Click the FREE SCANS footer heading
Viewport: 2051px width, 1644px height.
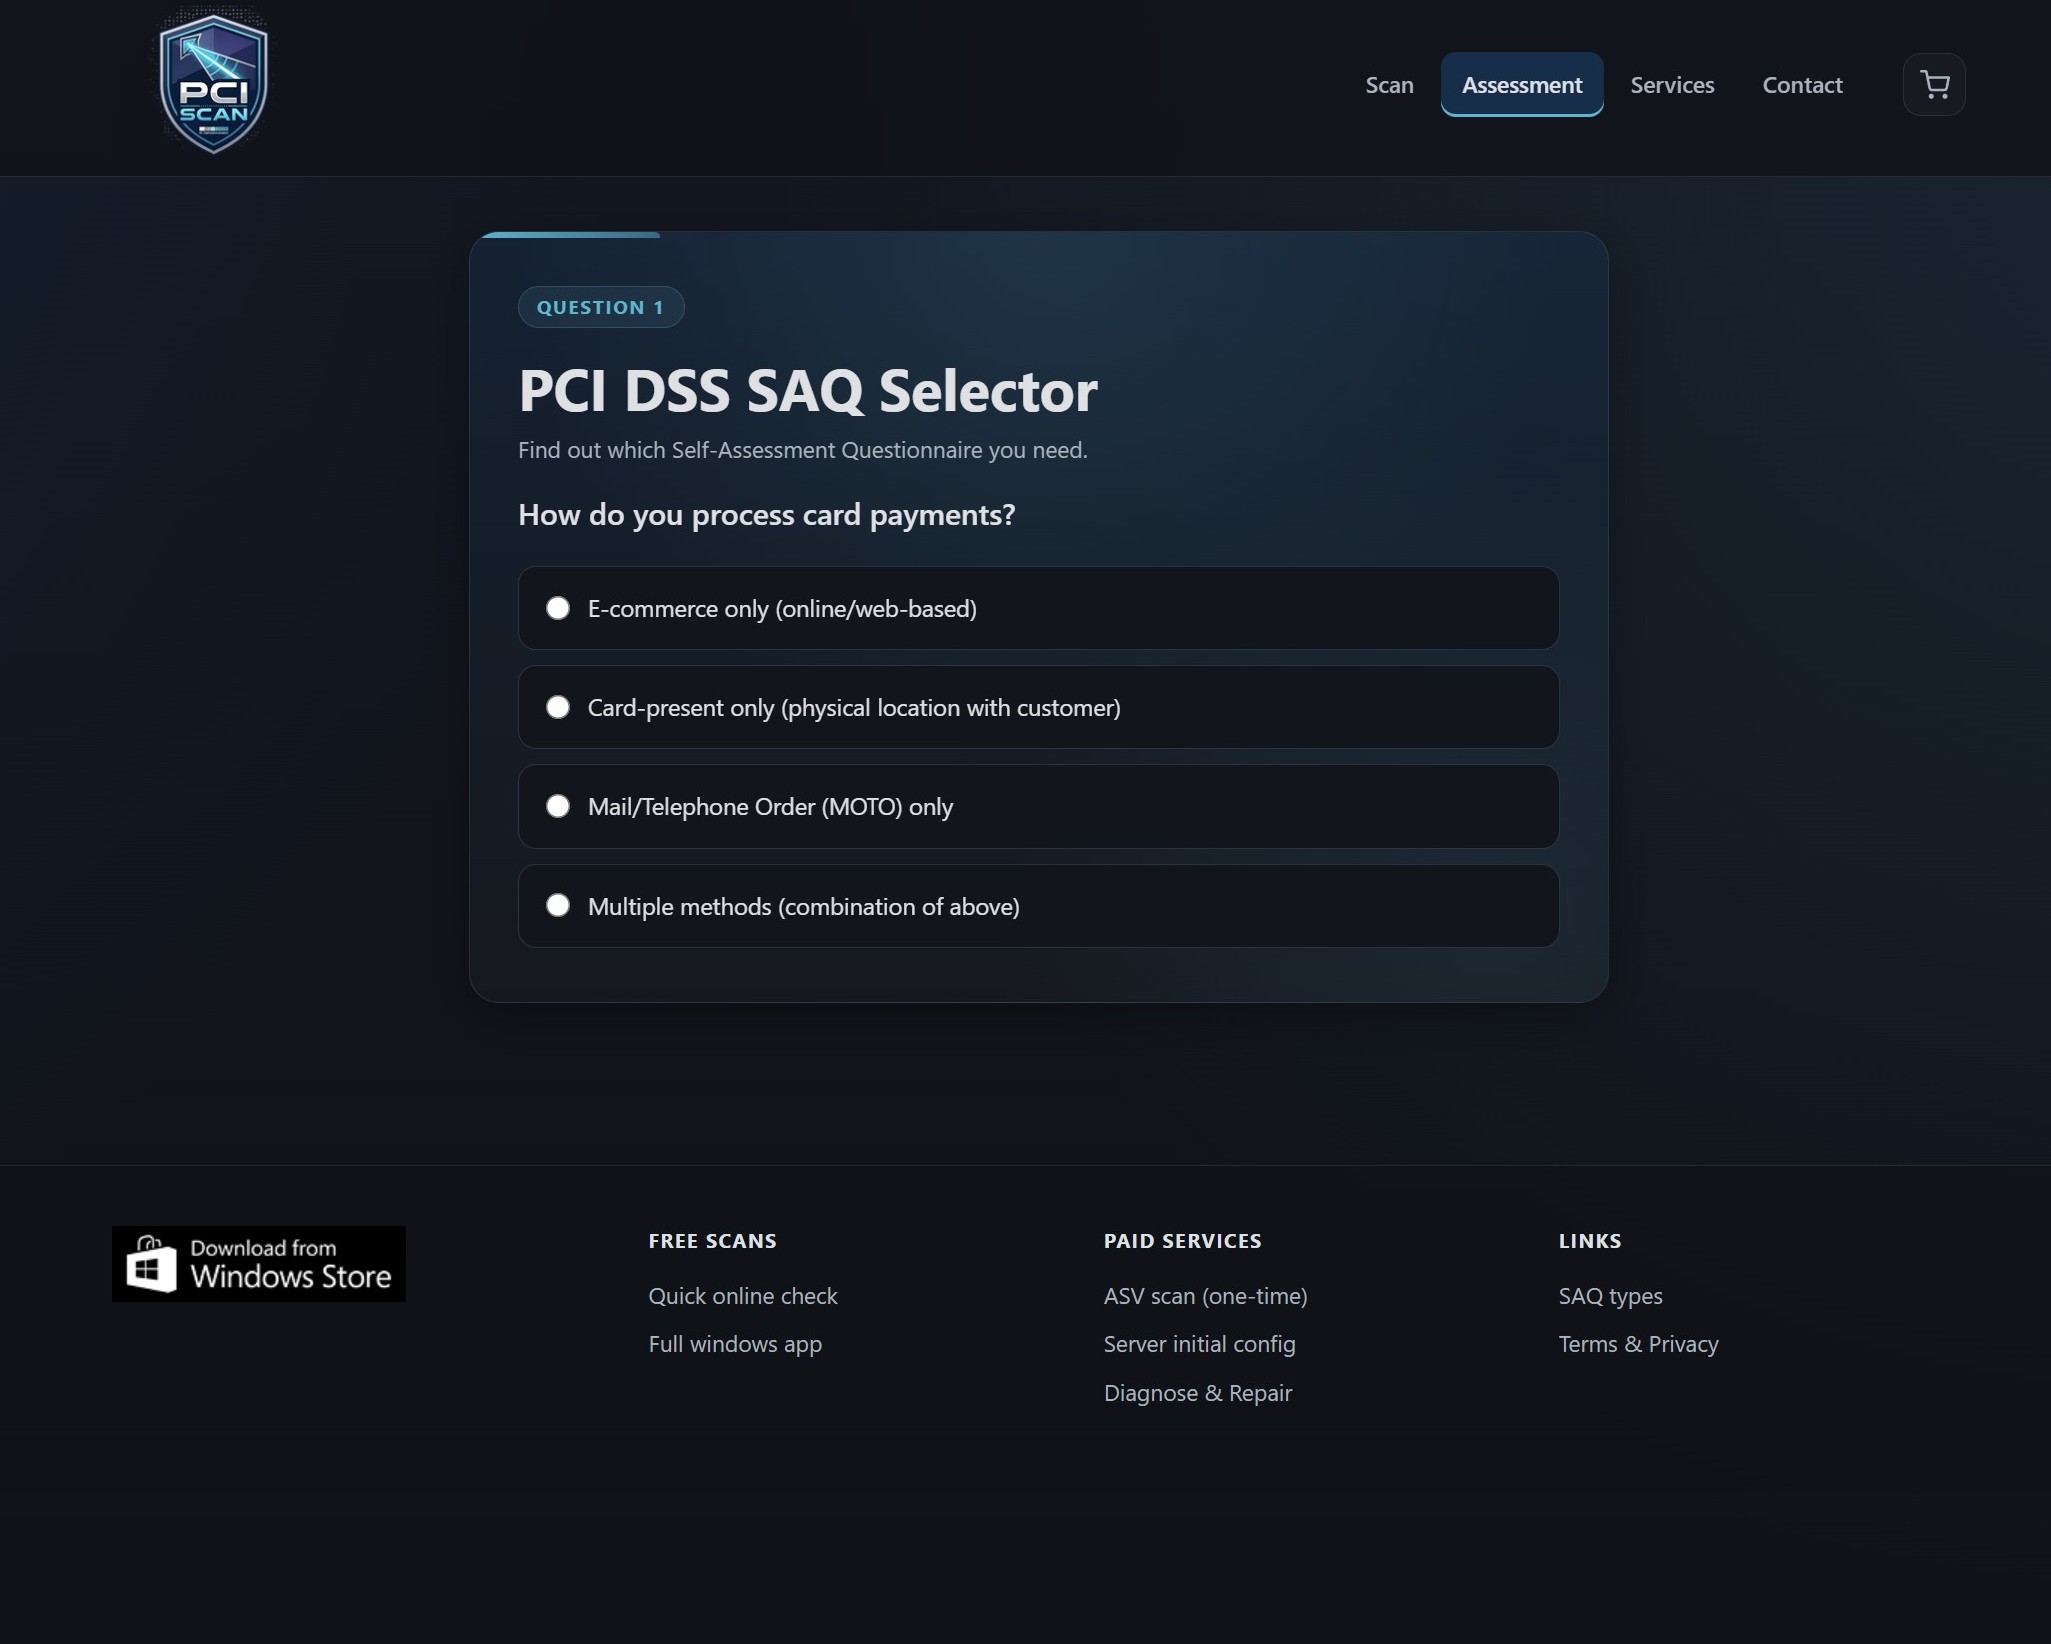[712, 1241]
